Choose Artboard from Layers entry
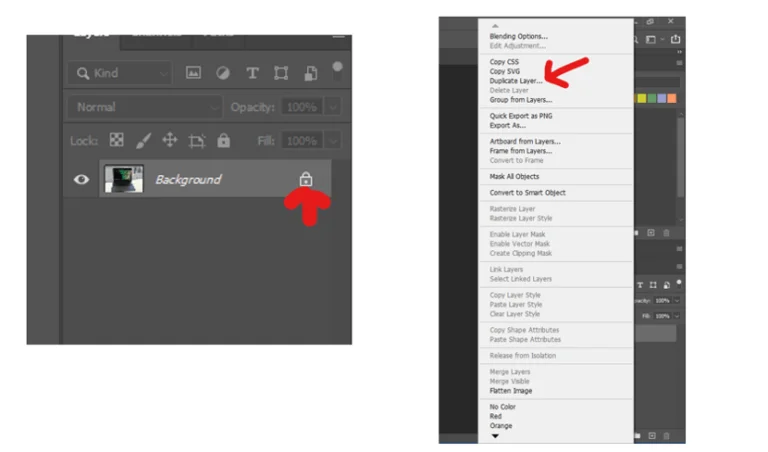This screenshot has width=768, height=452. (x=525, y=142)
